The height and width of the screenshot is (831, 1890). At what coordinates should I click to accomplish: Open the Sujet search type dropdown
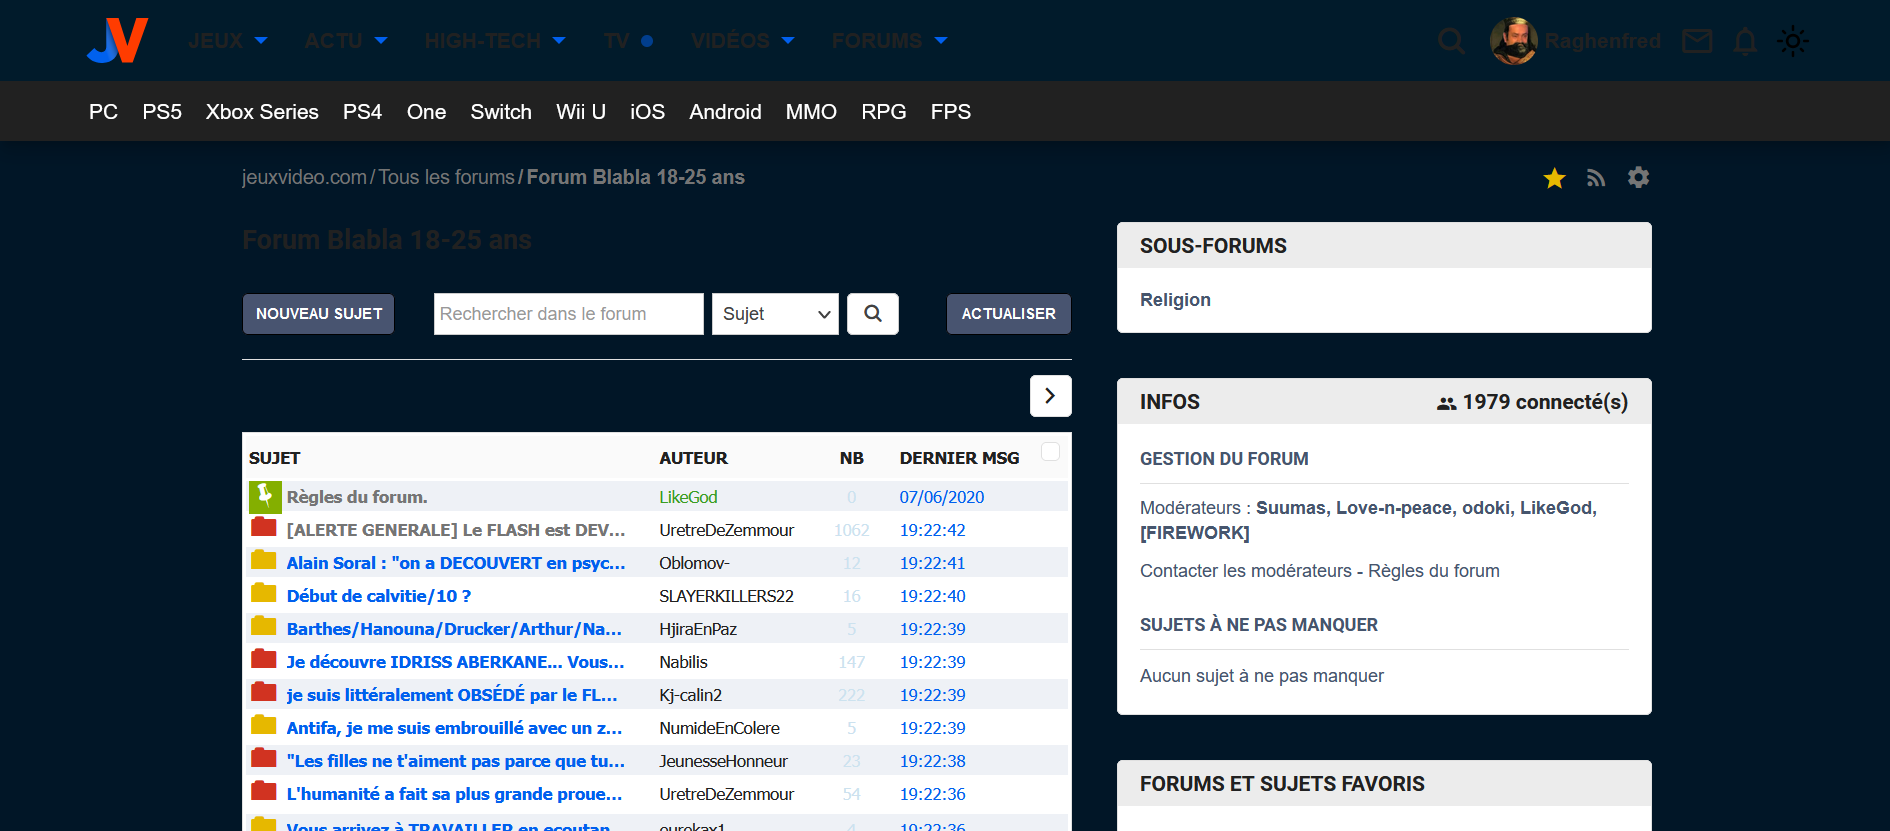(x=775, y=314)
